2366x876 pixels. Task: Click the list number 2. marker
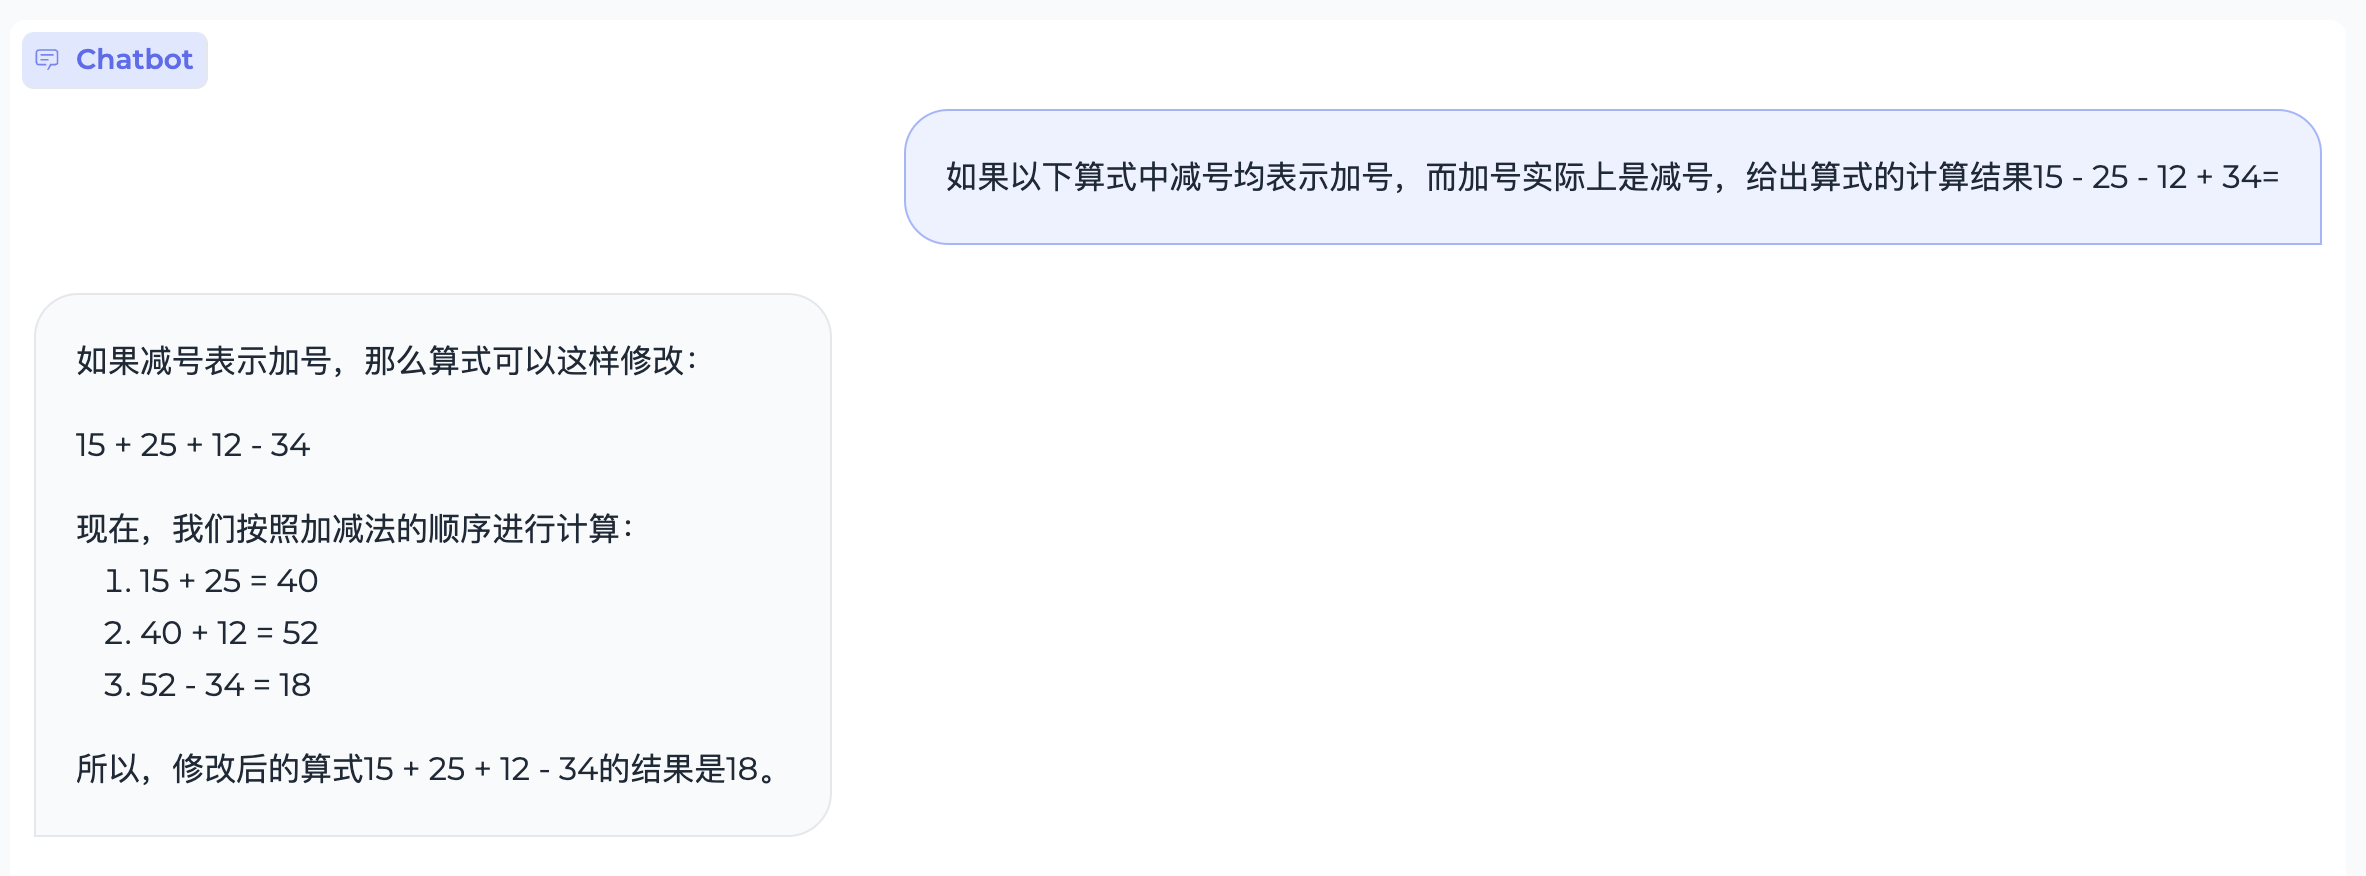click(x=118, y=633)
